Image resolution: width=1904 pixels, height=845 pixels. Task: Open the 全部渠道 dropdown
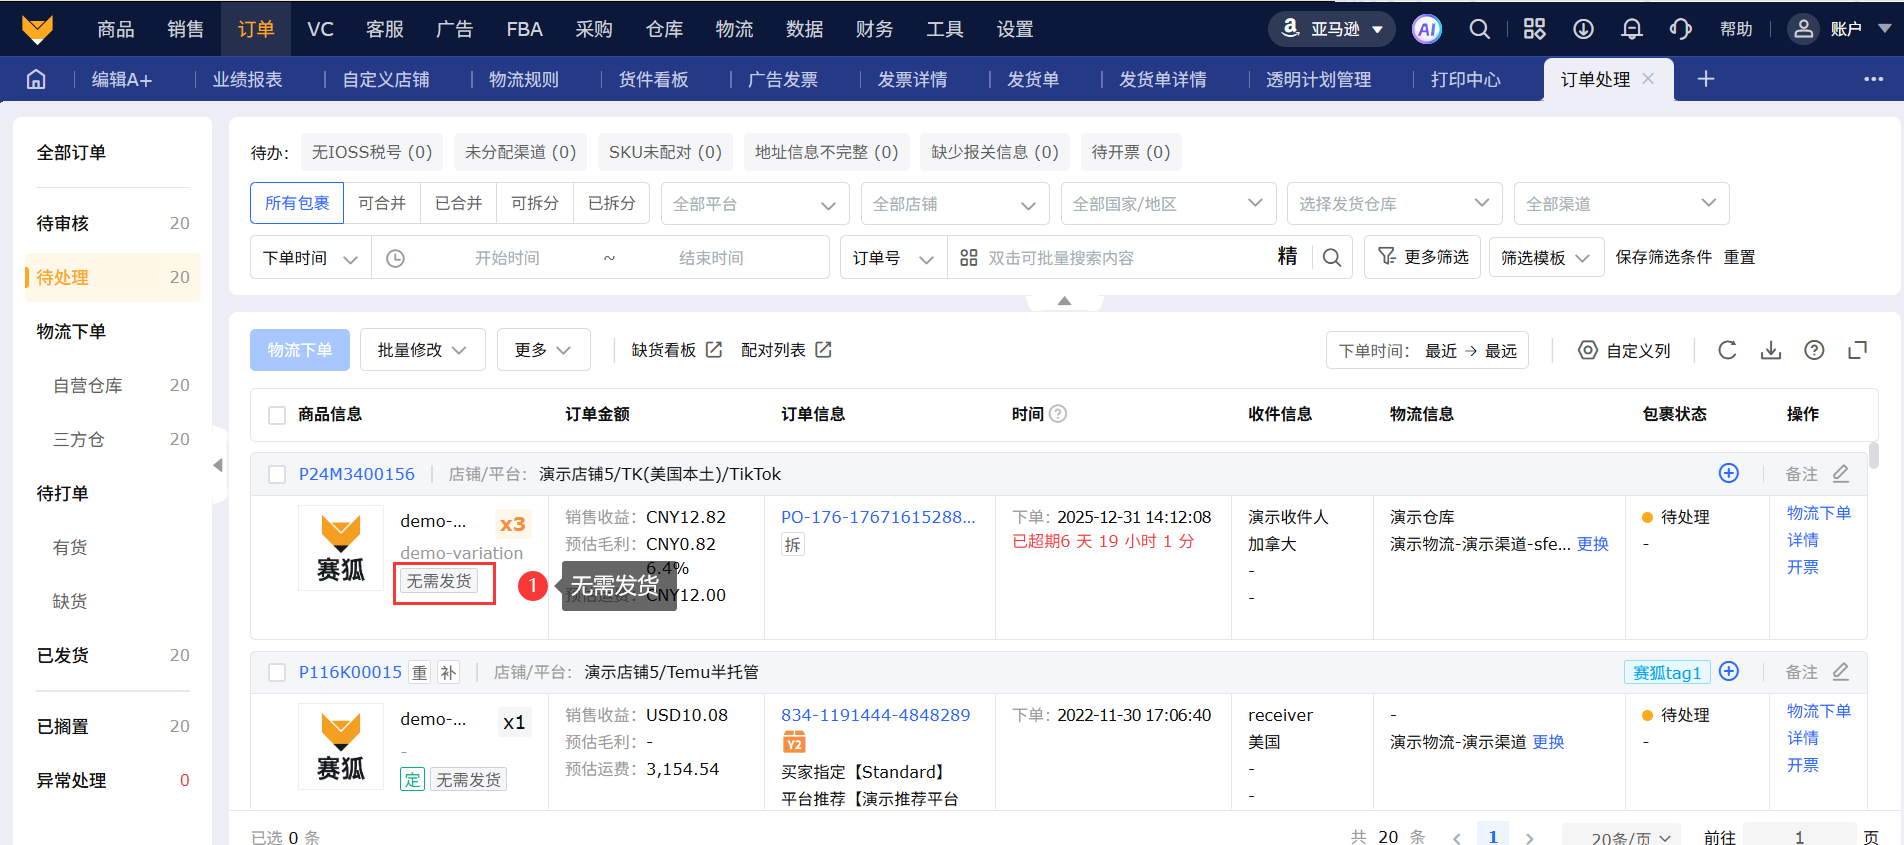click(x=1621, y=204)
